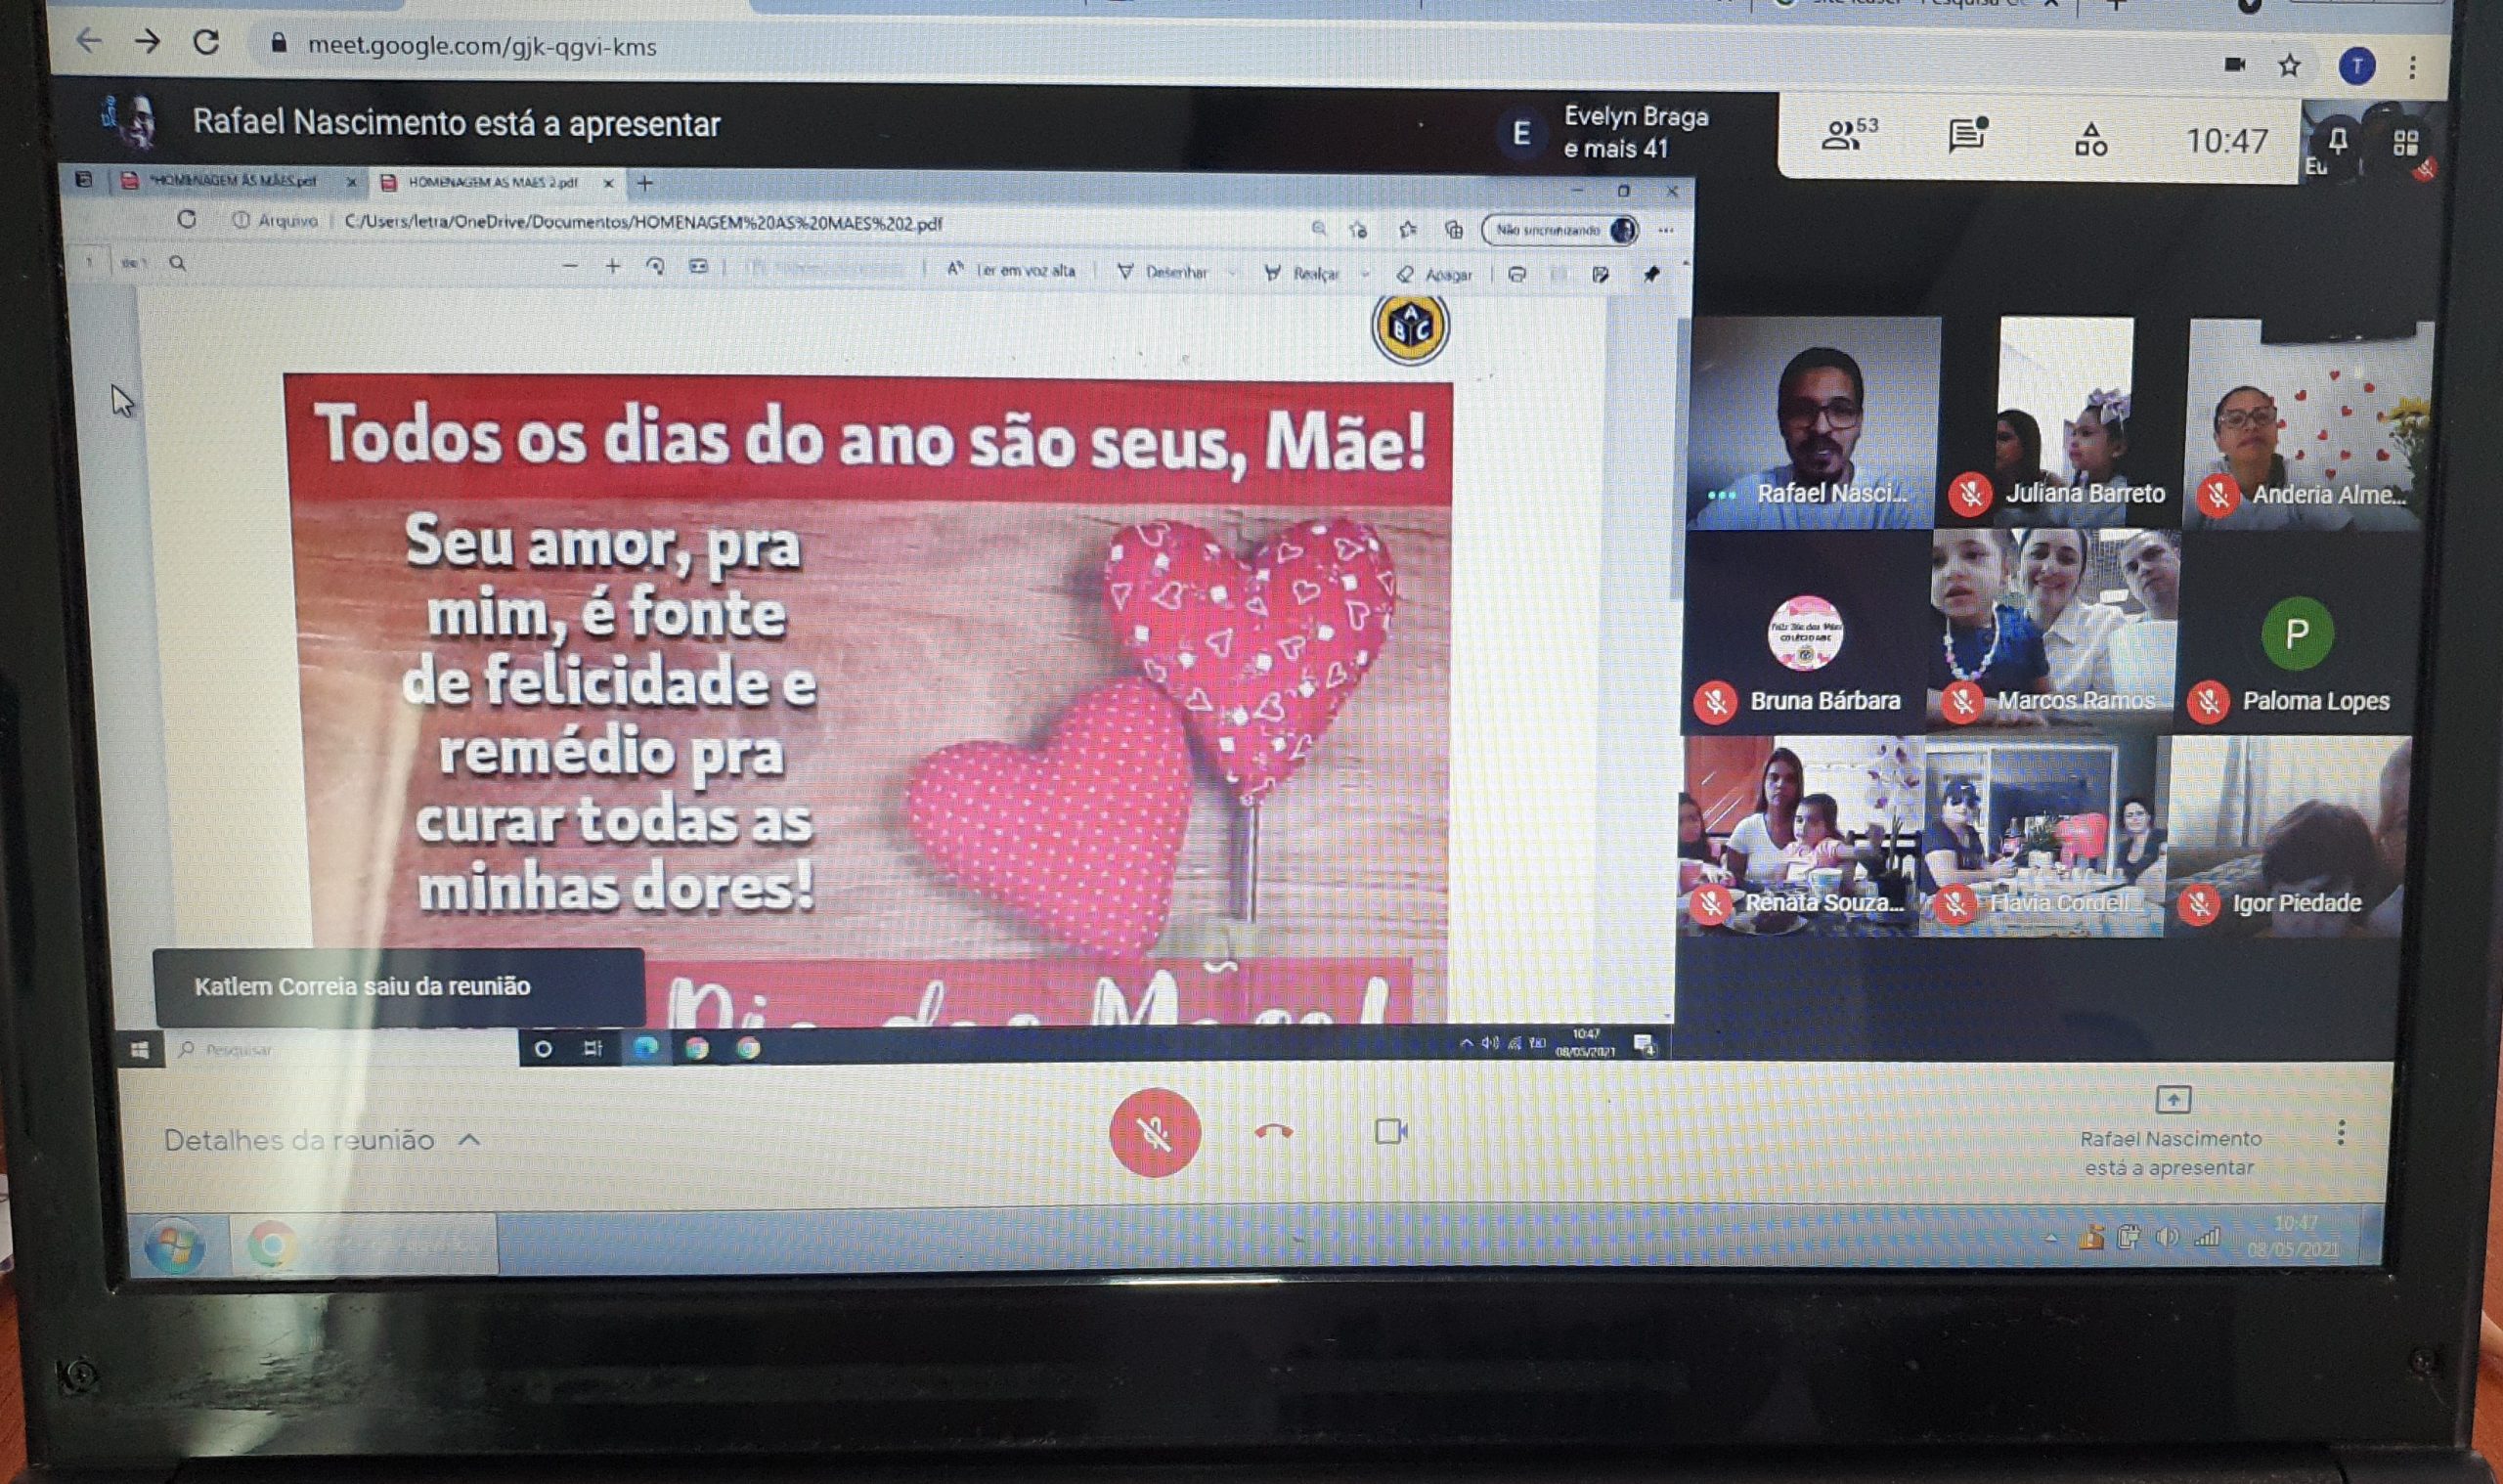Screen dimensions: 2503x1484
Task: Click the meet.google.com address bar
Action: click(482, 46)
